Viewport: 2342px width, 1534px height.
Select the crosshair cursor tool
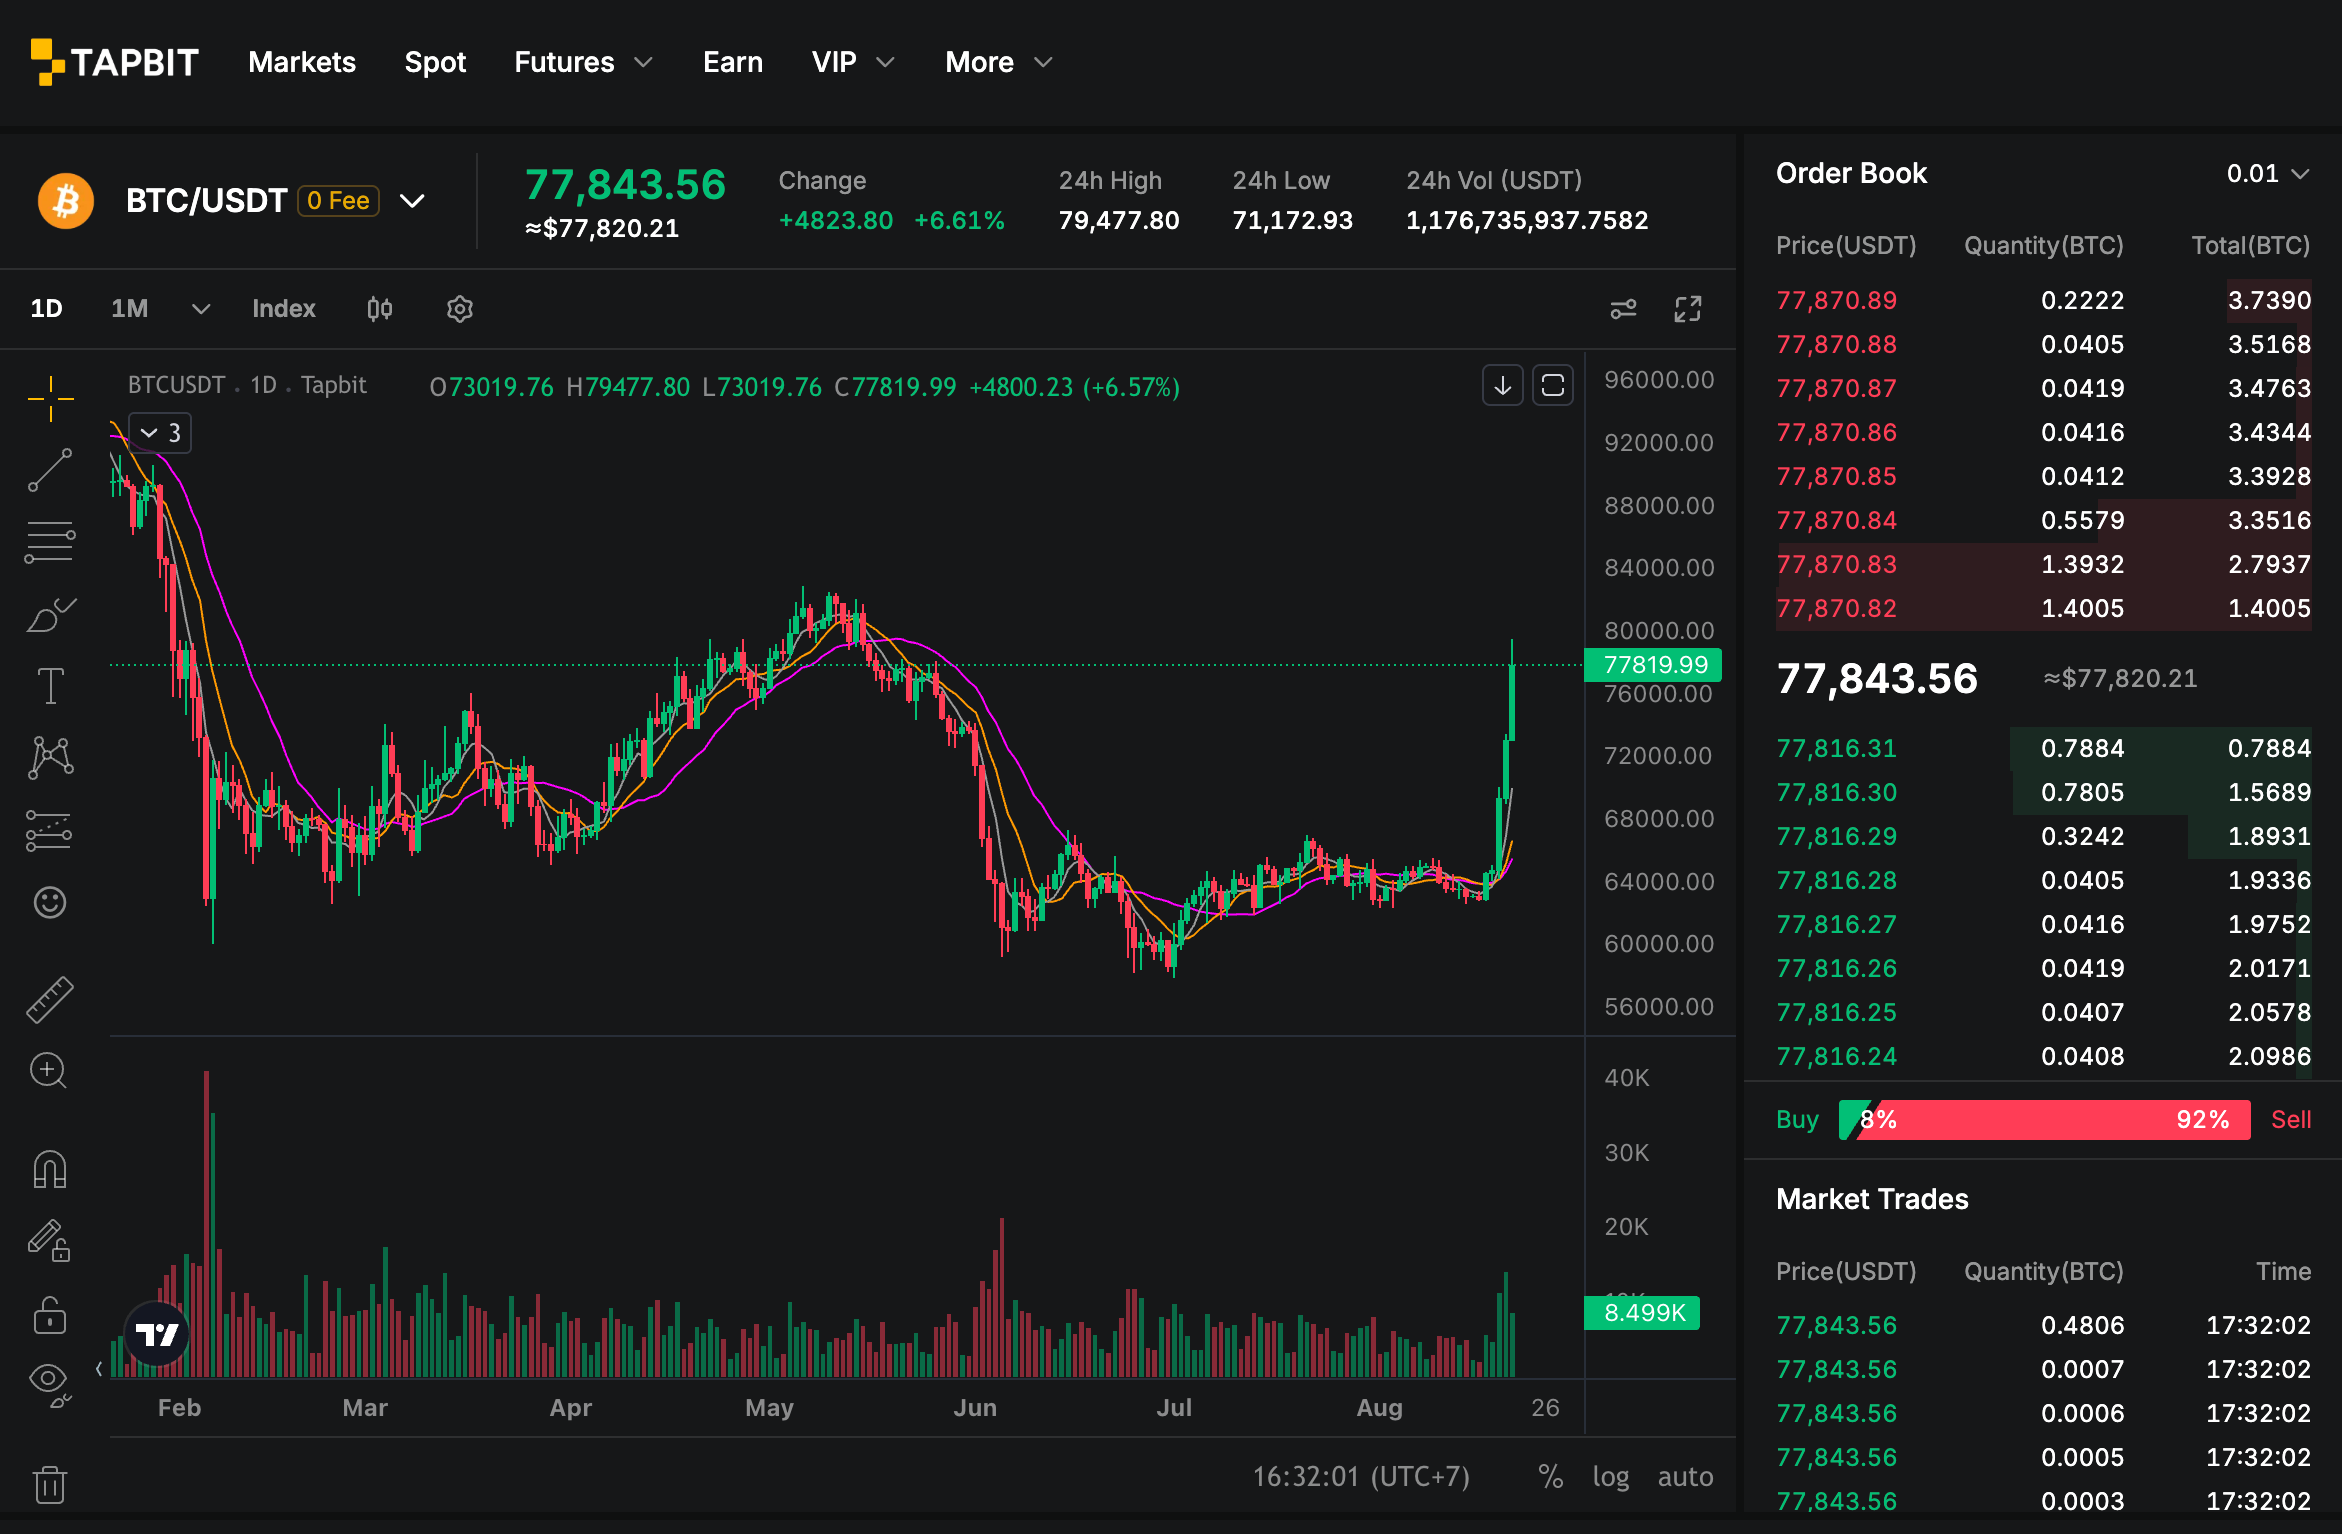click(50, 399)
